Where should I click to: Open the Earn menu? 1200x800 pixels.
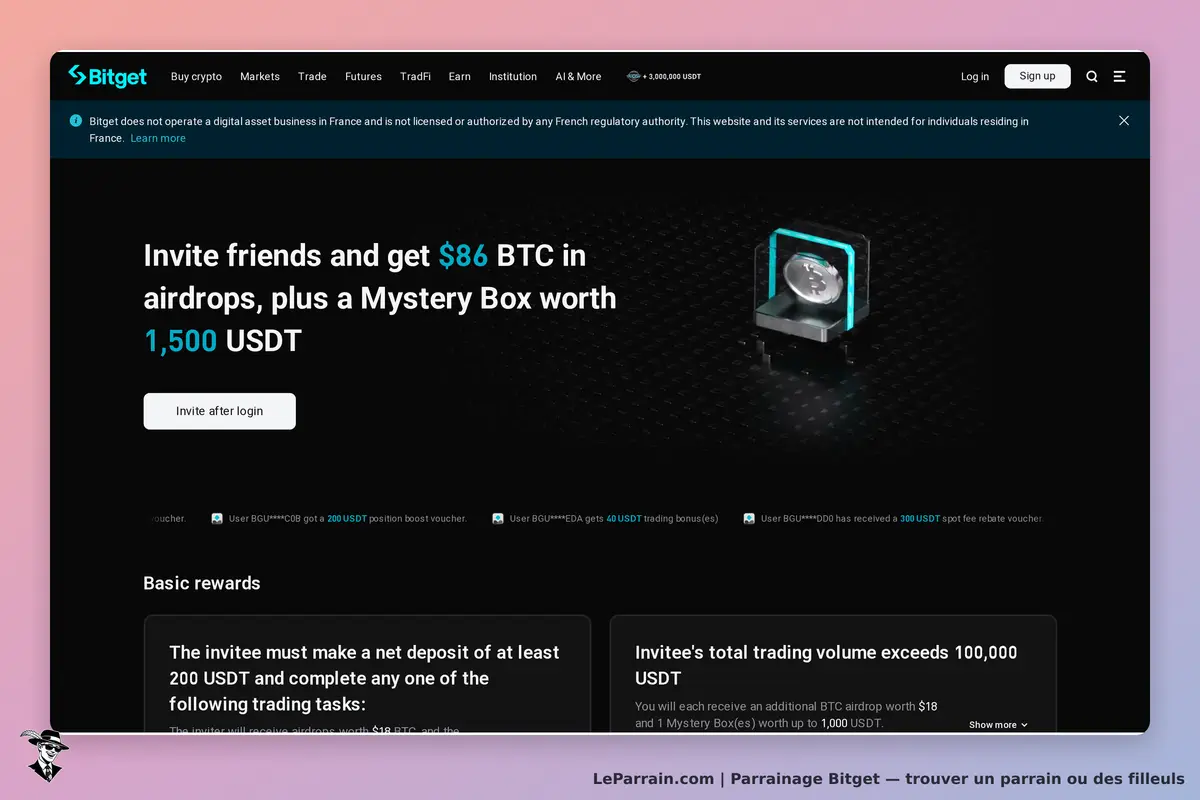coord(460,76)
